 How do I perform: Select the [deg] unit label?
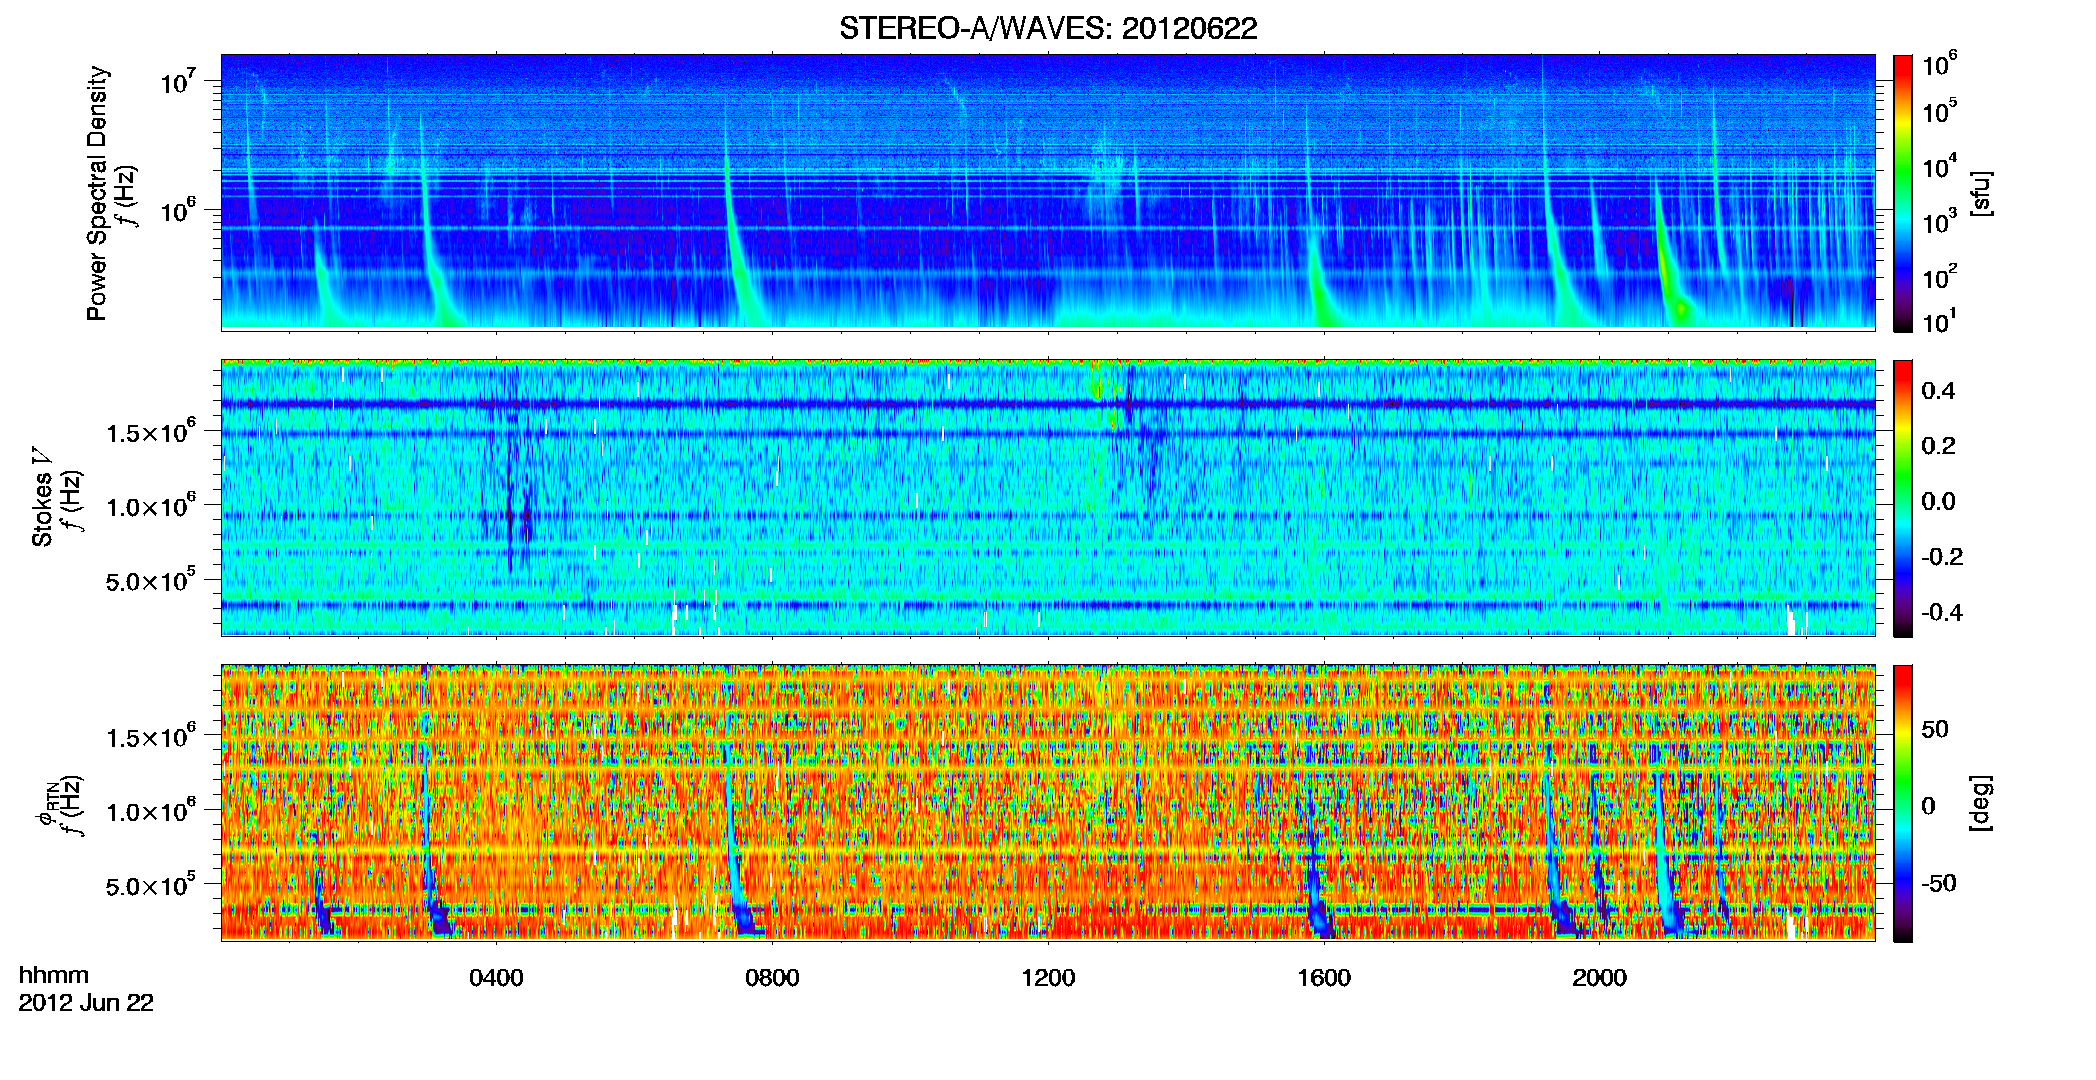pyautogui.click(x=1980, y=803)
